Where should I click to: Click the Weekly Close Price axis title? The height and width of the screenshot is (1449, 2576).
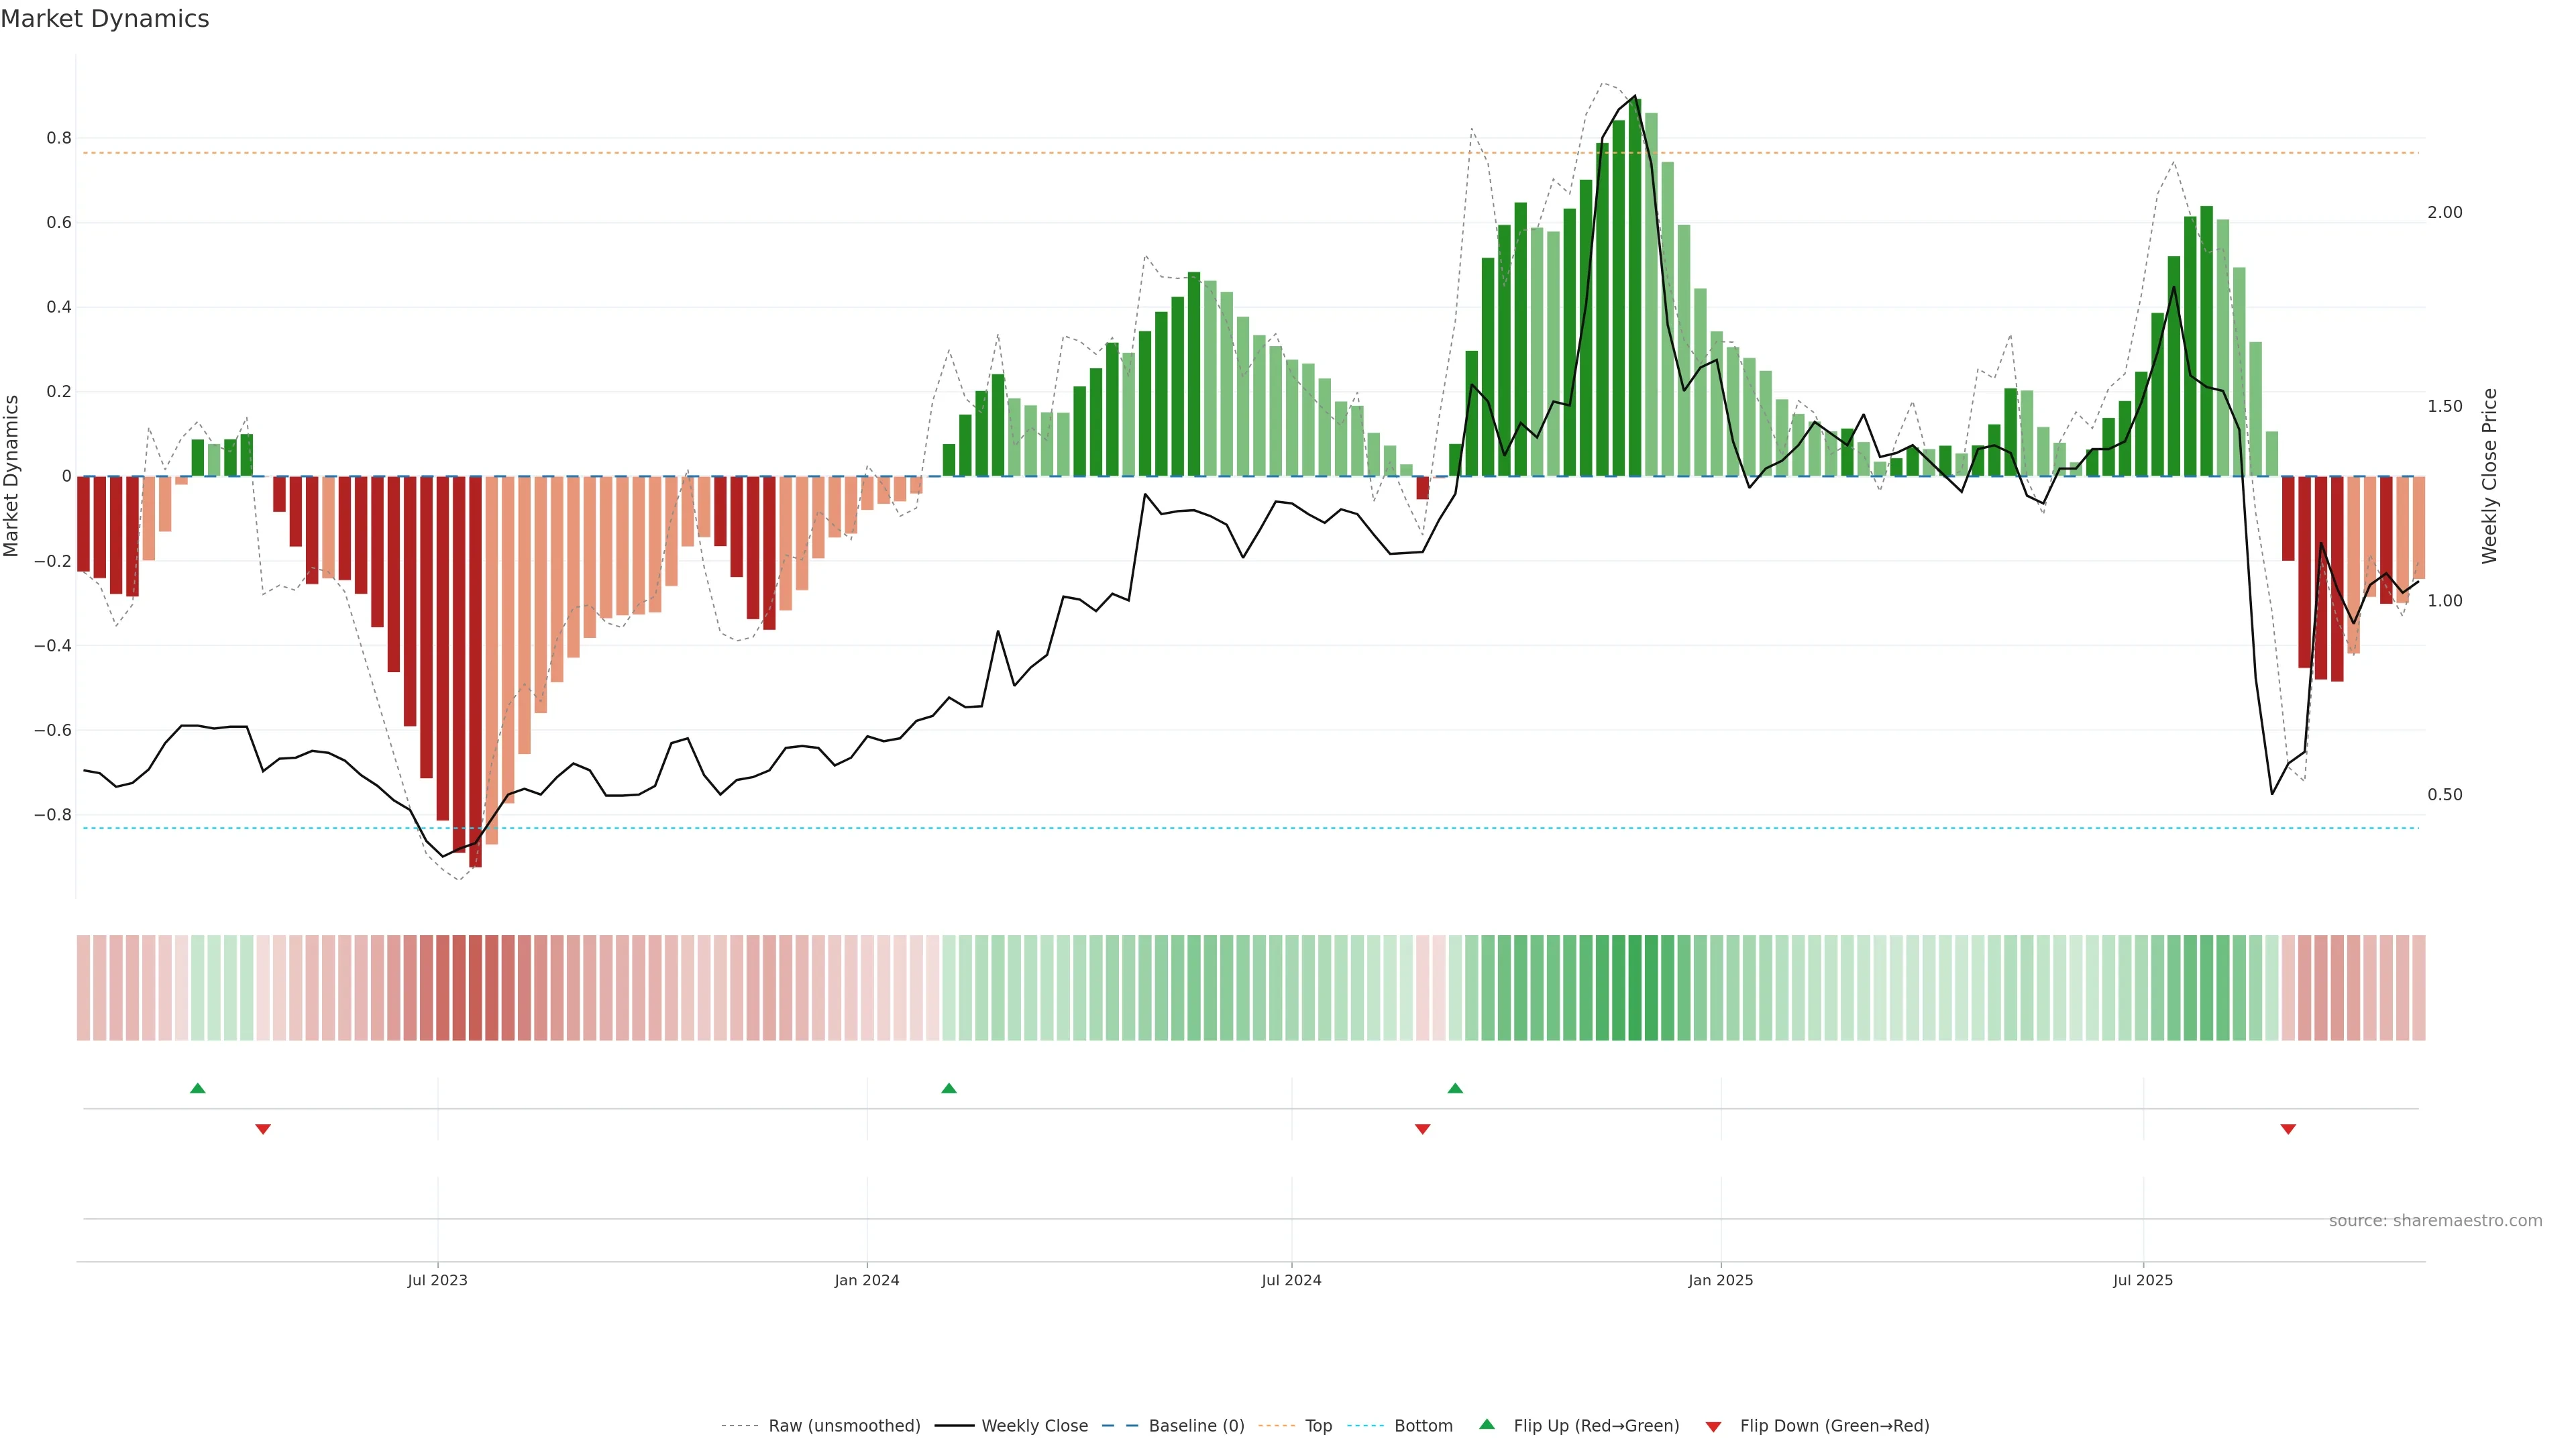coord(2489,476)
